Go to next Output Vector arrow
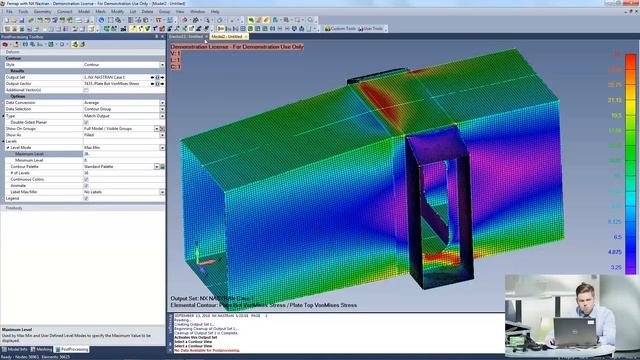 point(162,84)
